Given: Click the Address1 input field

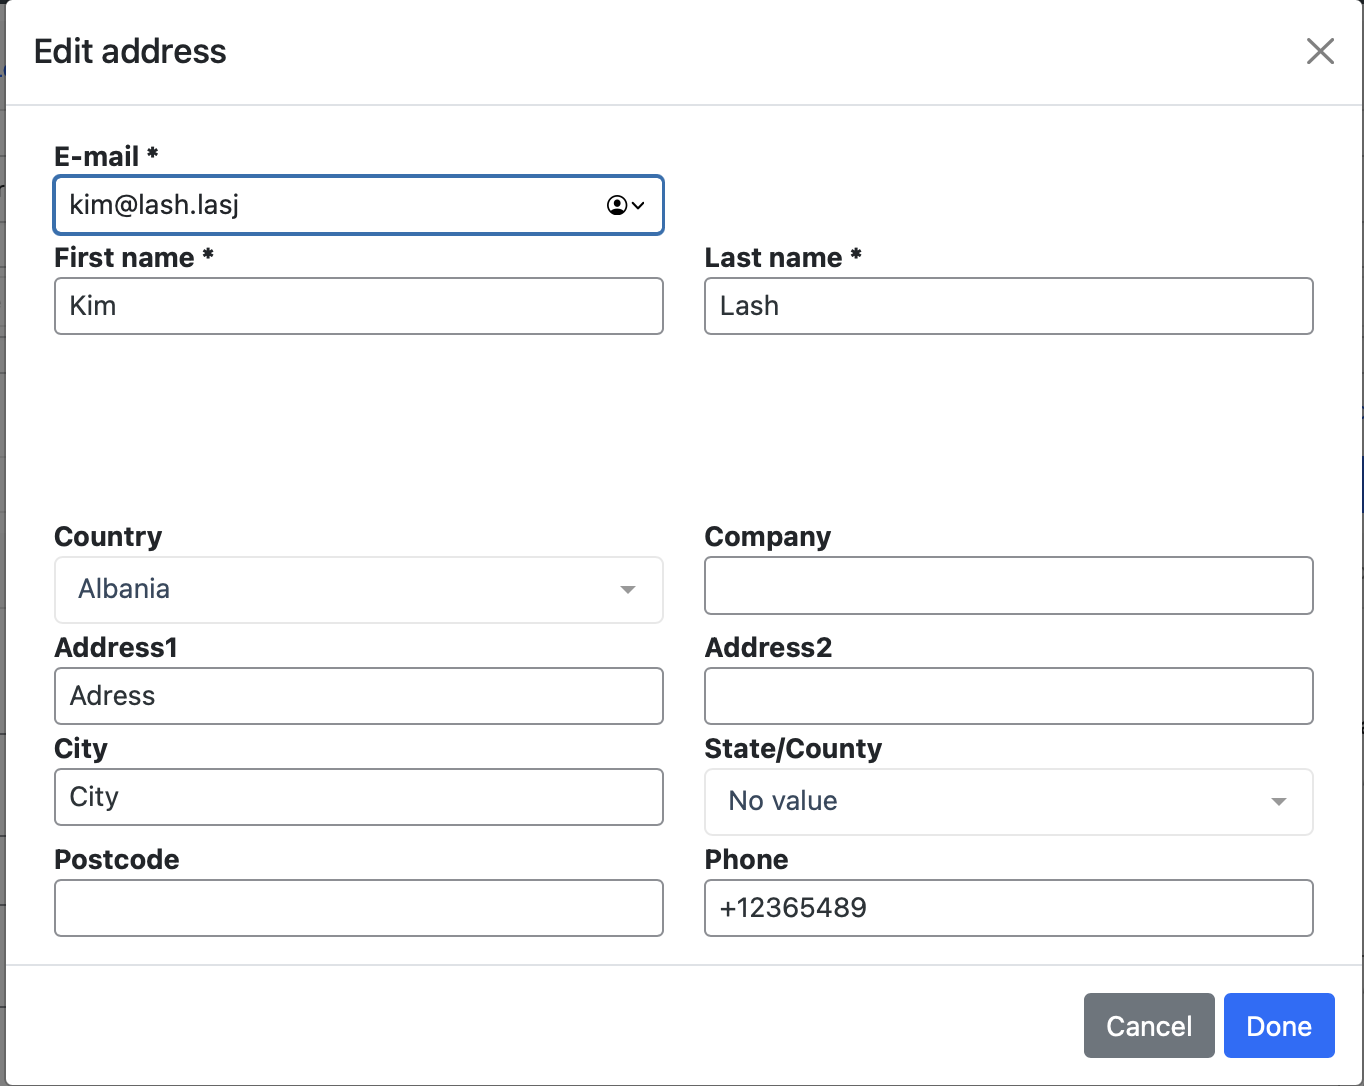Looking at the screenshot, I should coord(358,696).
